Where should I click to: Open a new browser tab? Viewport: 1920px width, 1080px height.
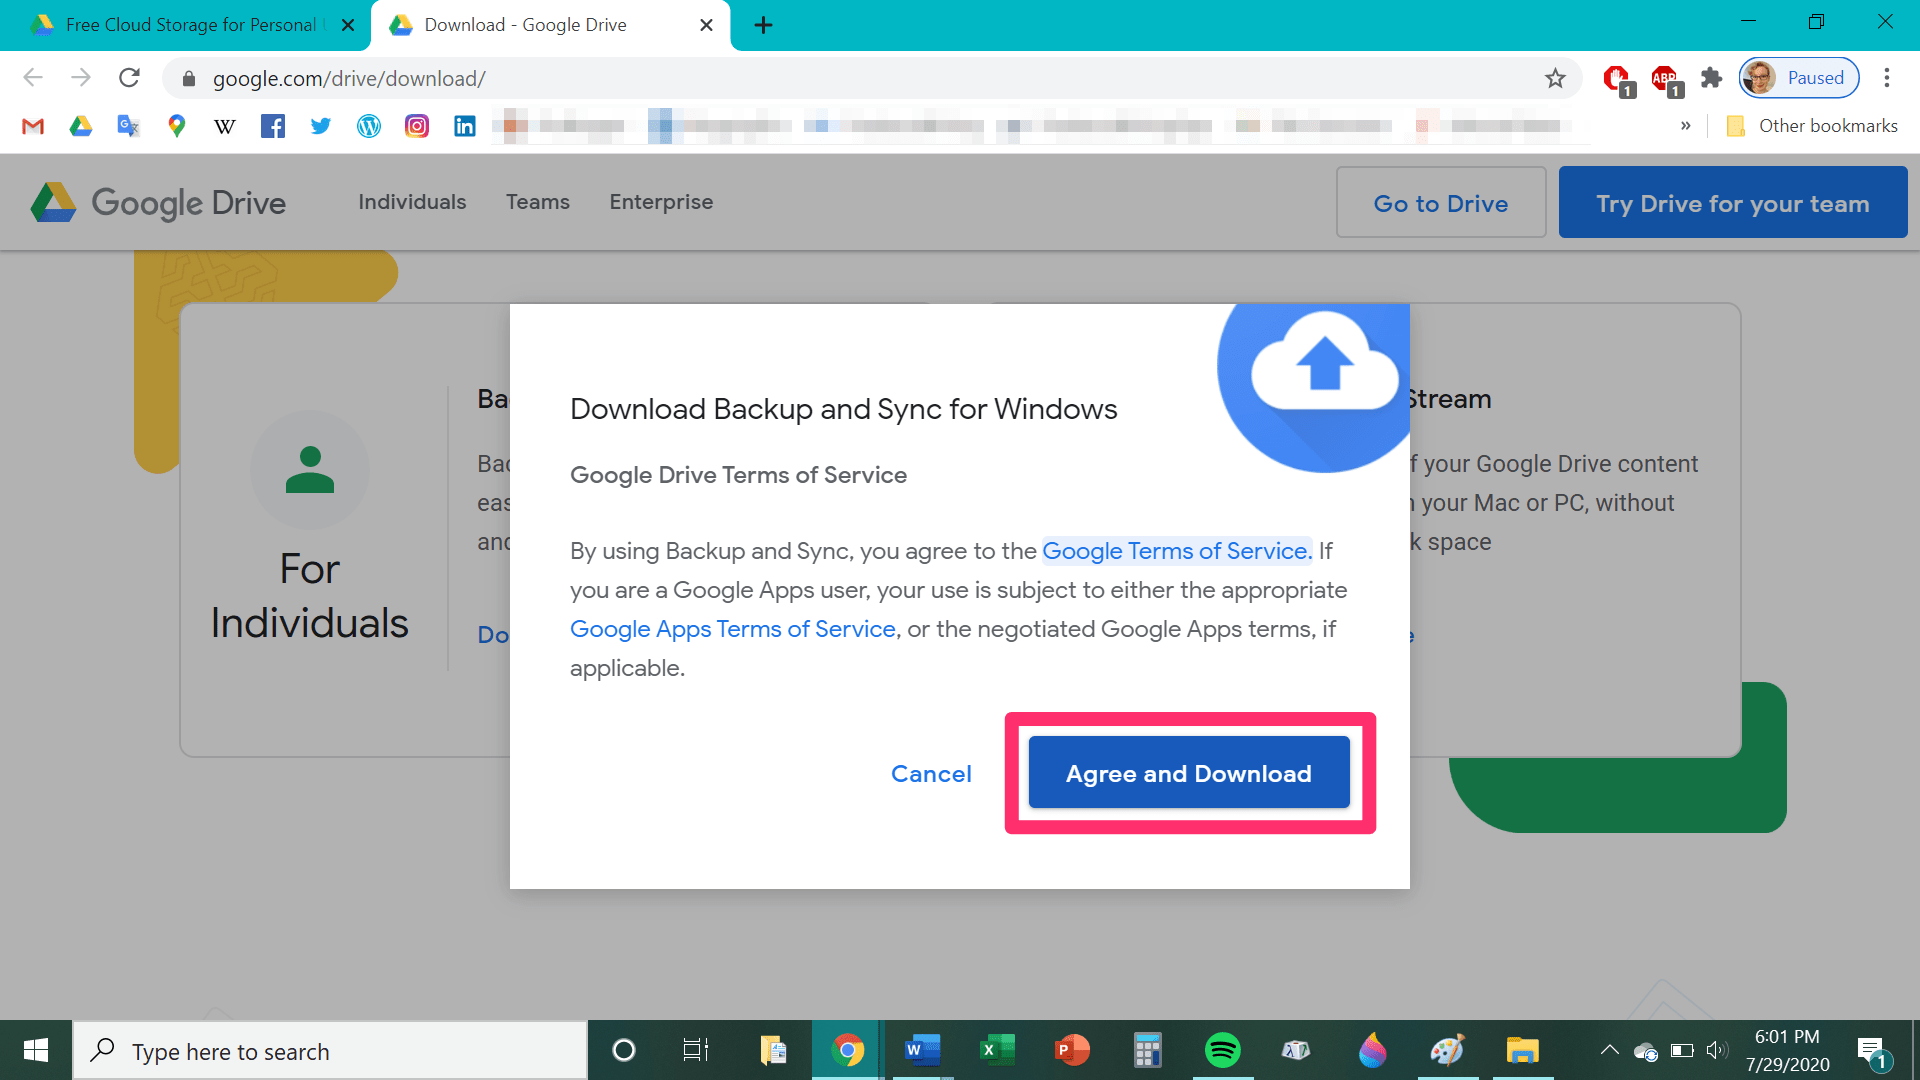763,25
